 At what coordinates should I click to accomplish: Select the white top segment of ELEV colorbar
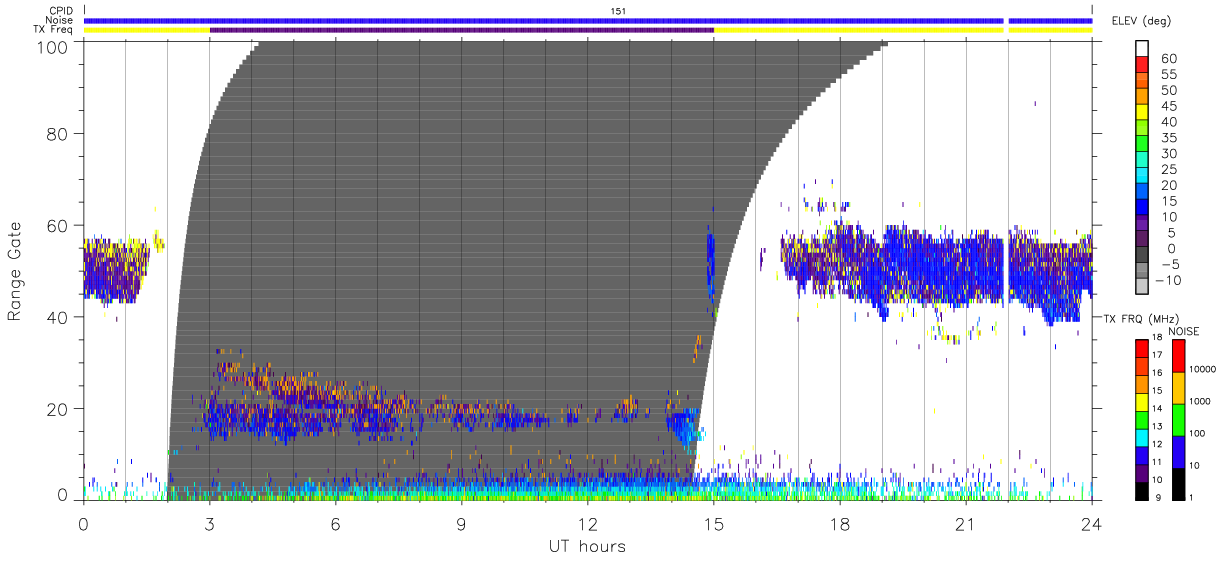pos(1143,49)
